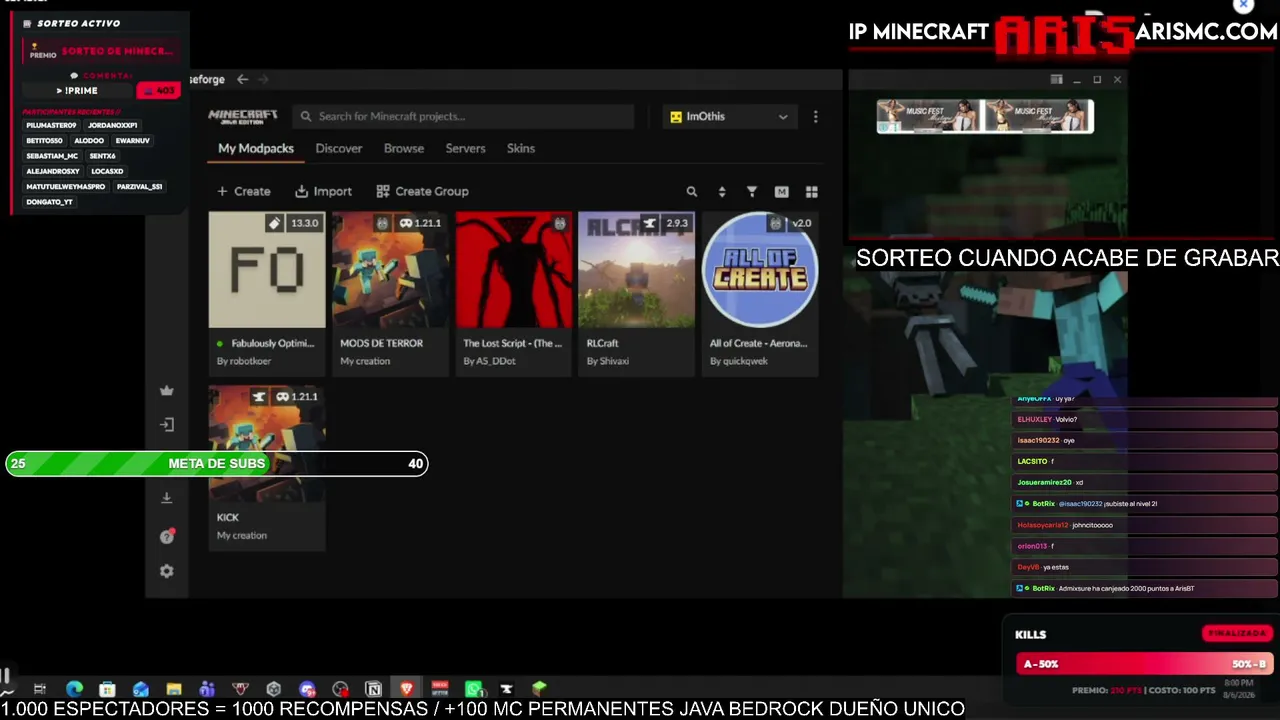Click the !PRIME command button in the overlay
Viewport: 1280px width, 720px height.
coord(77,90)
